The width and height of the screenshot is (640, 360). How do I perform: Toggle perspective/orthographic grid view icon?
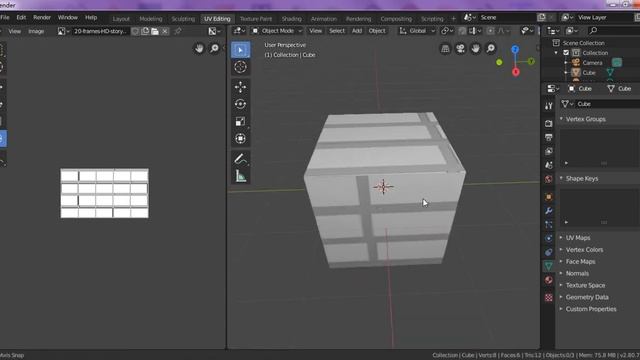(x=445, y=49)
